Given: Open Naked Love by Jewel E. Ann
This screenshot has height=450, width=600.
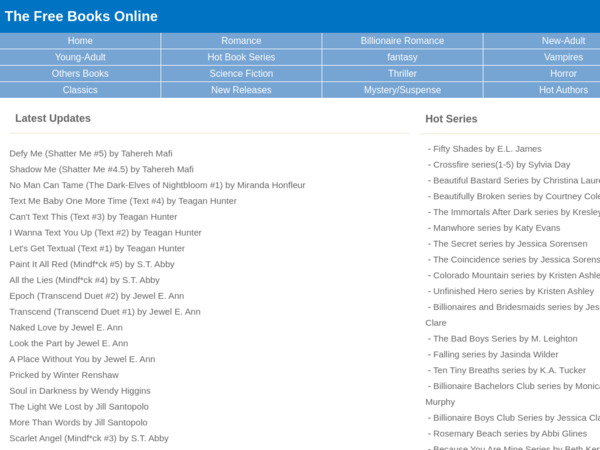Looking at the screenshot, I should pyautogui.click(x=66, y=328).
